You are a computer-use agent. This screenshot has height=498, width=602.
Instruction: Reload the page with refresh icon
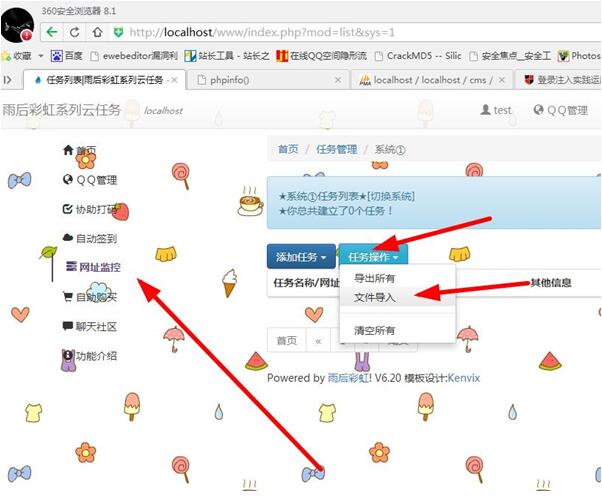(x=75, y=32)
